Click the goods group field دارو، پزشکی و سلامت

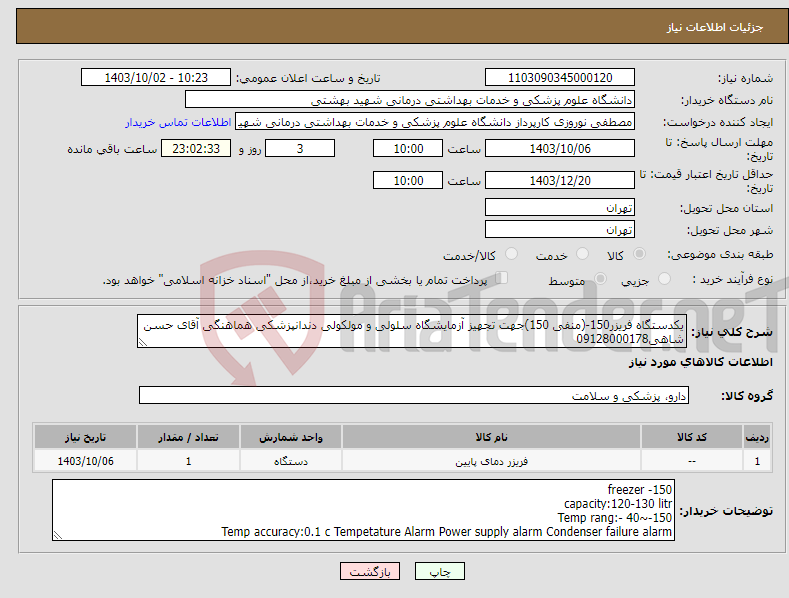coord(414,395)
